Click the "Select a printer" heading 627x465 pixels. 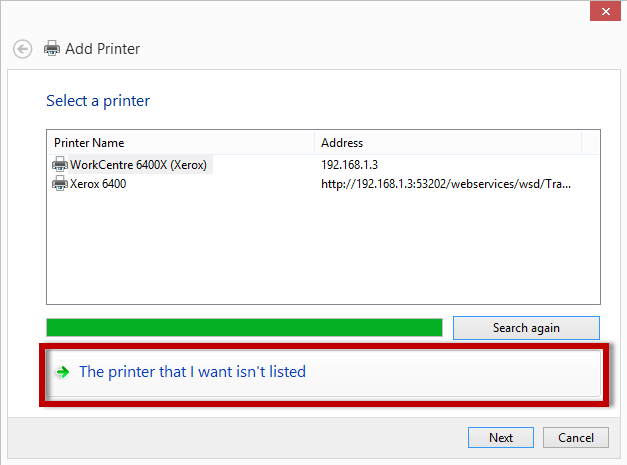98,101
